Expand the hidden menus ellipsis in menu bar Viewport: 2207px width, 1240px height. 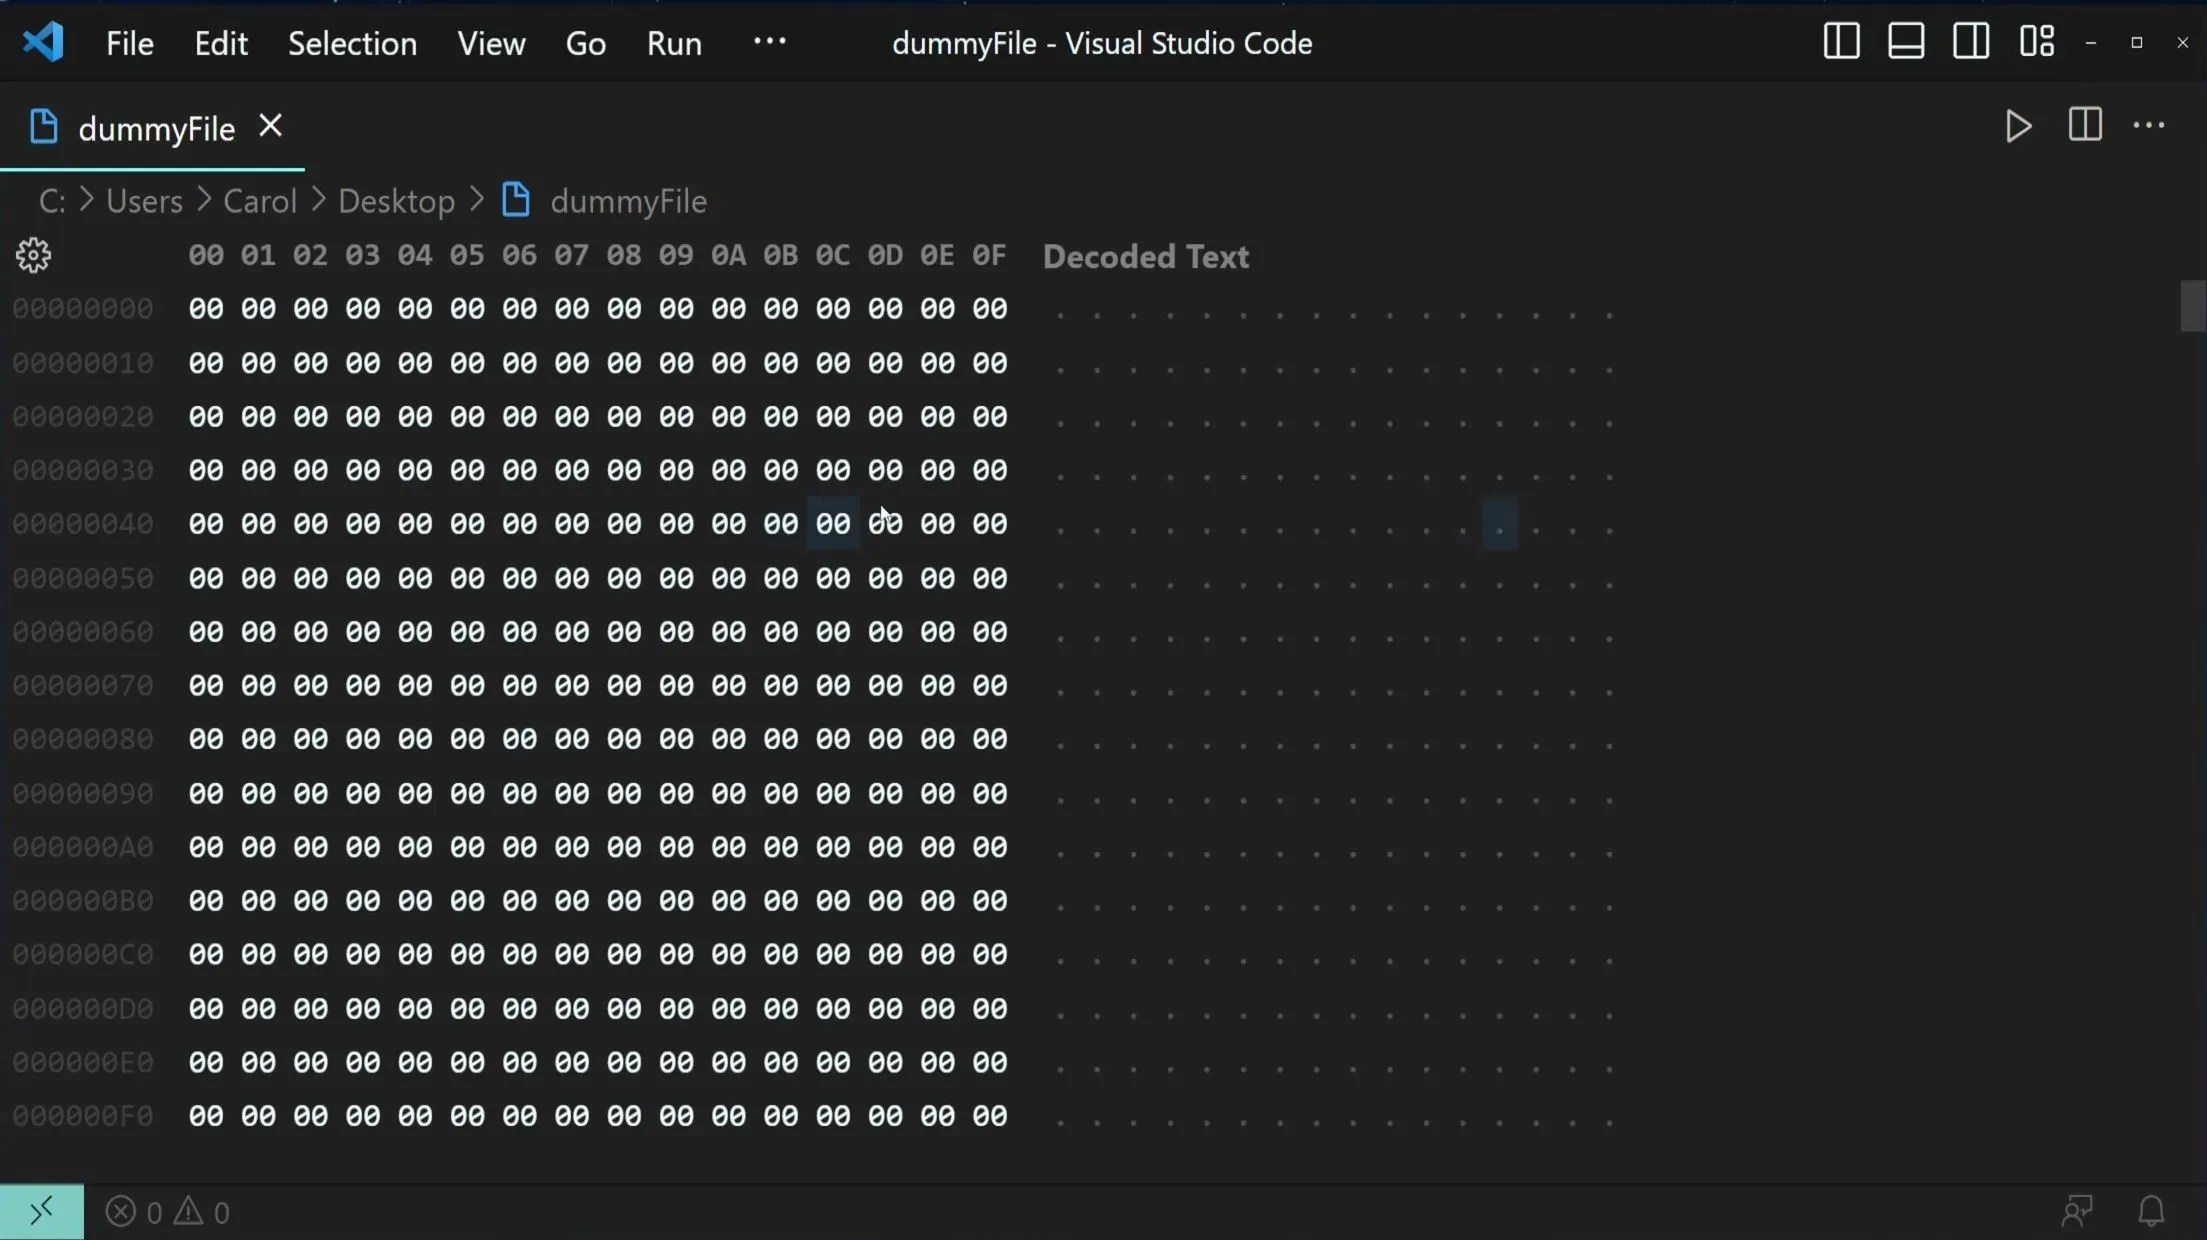769,42
